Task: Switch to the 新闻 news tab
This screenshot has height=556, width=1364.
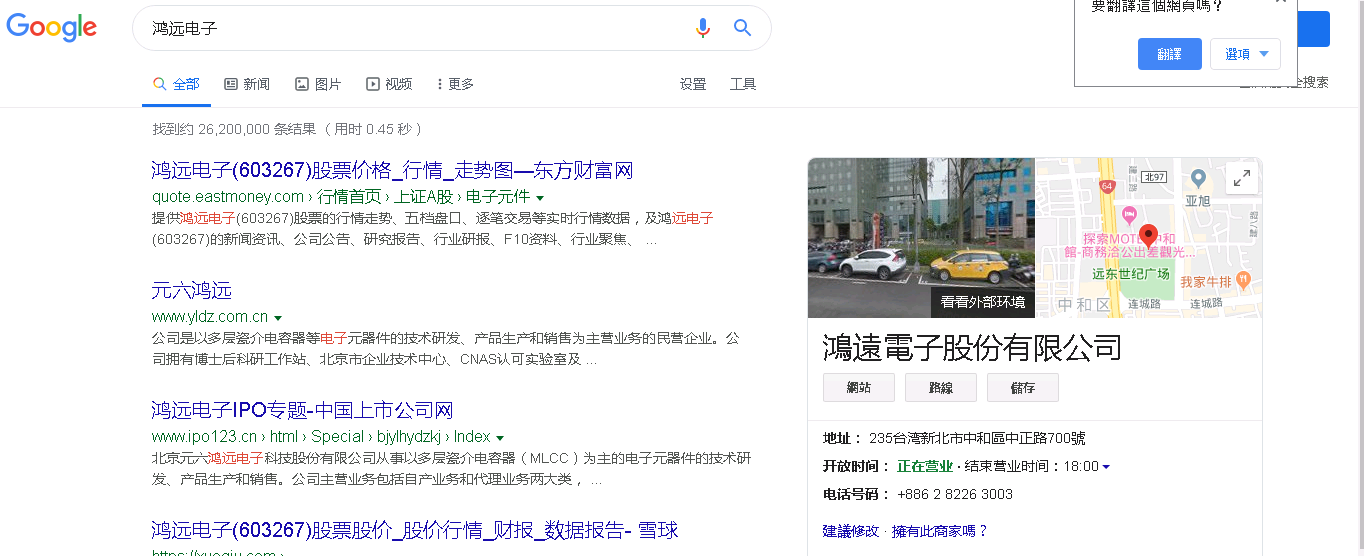Action: click(247, 84)
